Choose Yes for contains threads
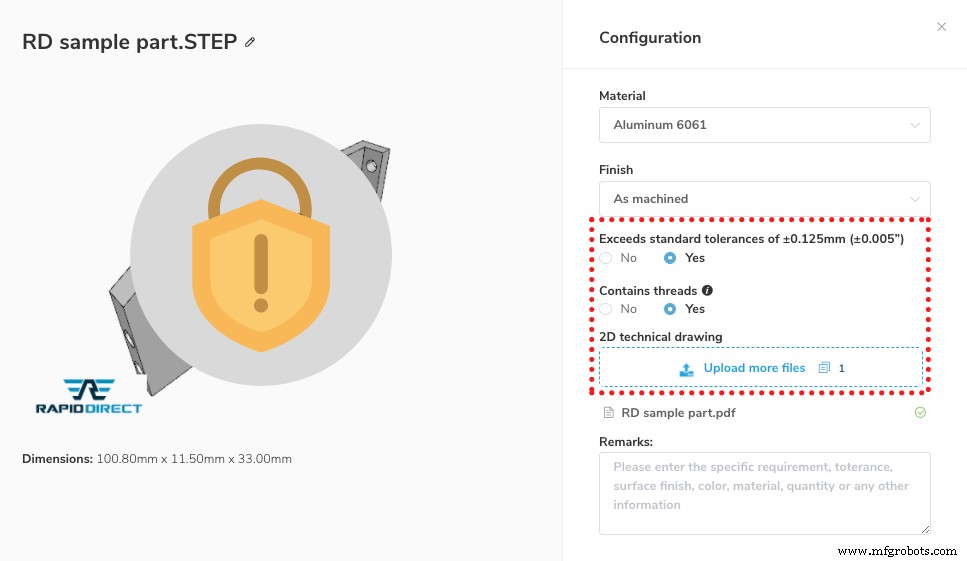Screen dimensions: 967x561 (x=671, y=309)
